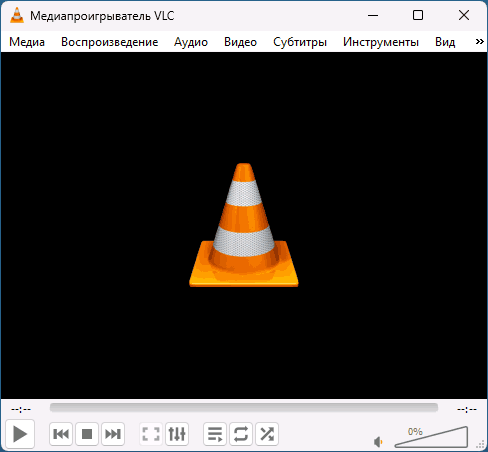Open the Воспроизведение menu
The width and height of the screenshot is (488, 452).
(109, 42)
